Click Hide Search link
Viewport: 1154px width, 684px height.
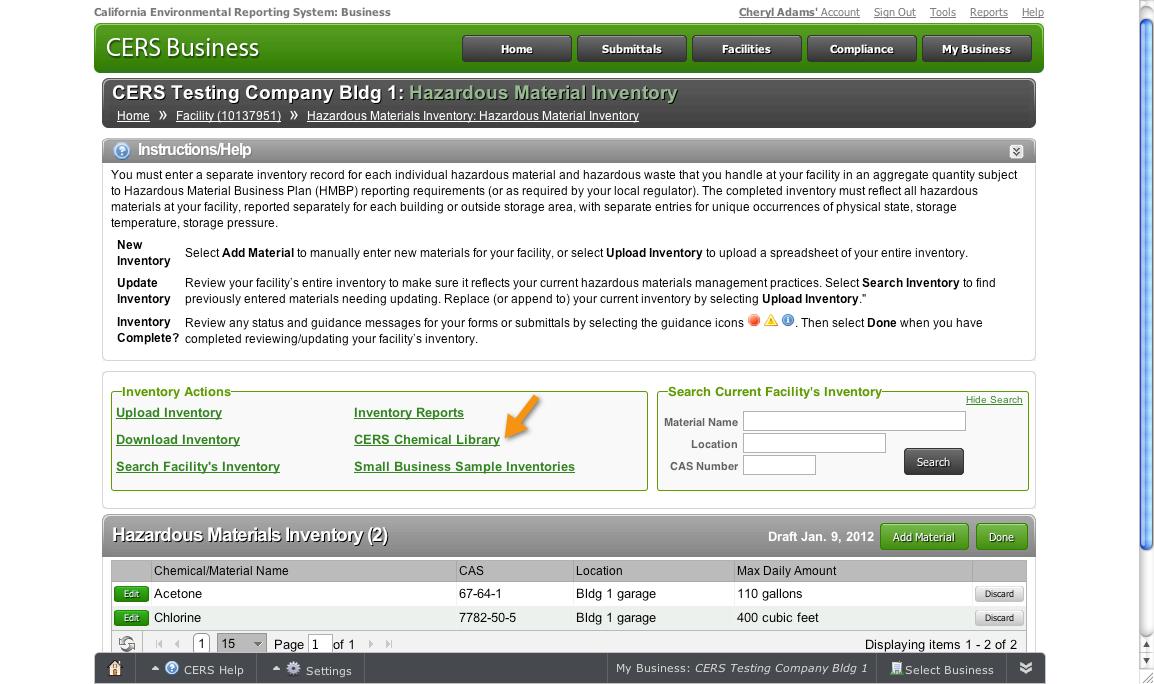point(994,399)
